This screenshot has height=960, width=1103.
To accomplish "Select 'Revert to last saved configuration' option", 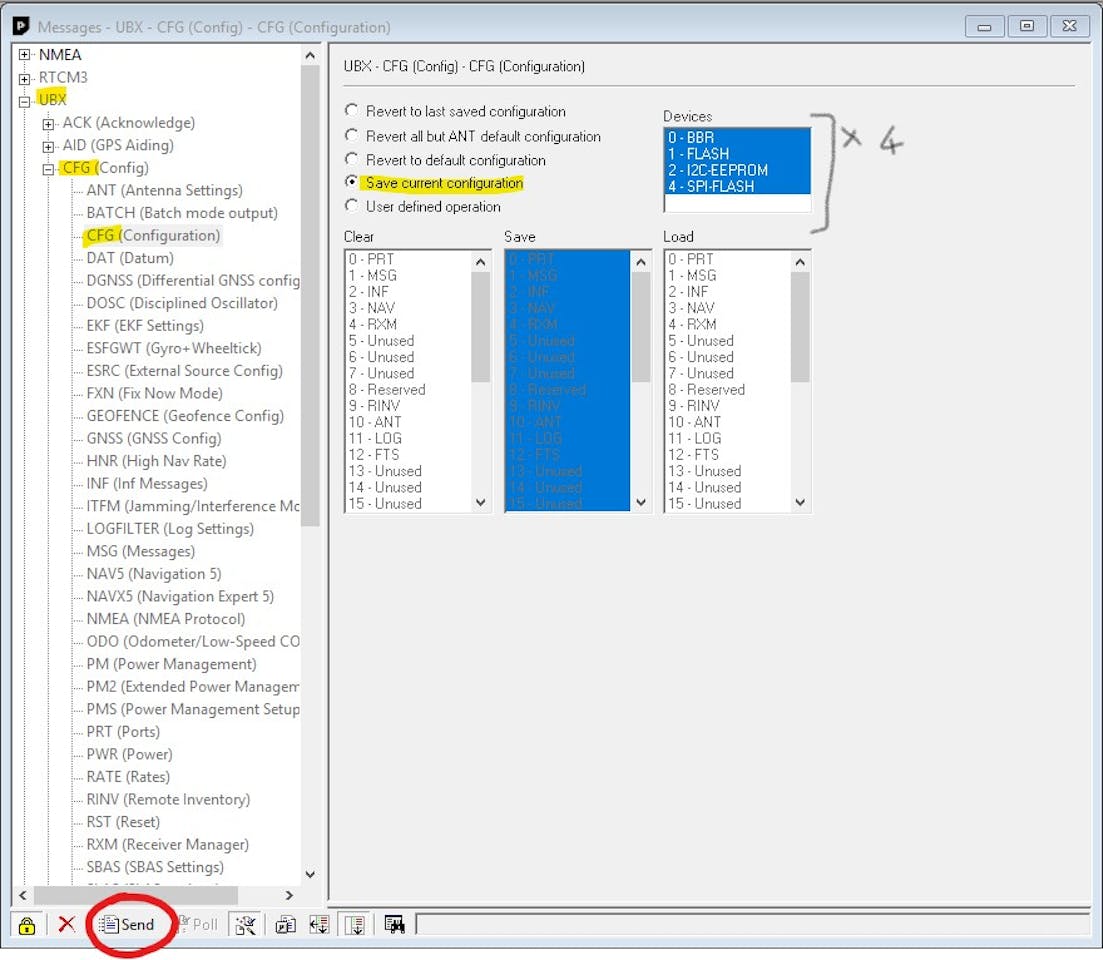I will coord(351,111).
